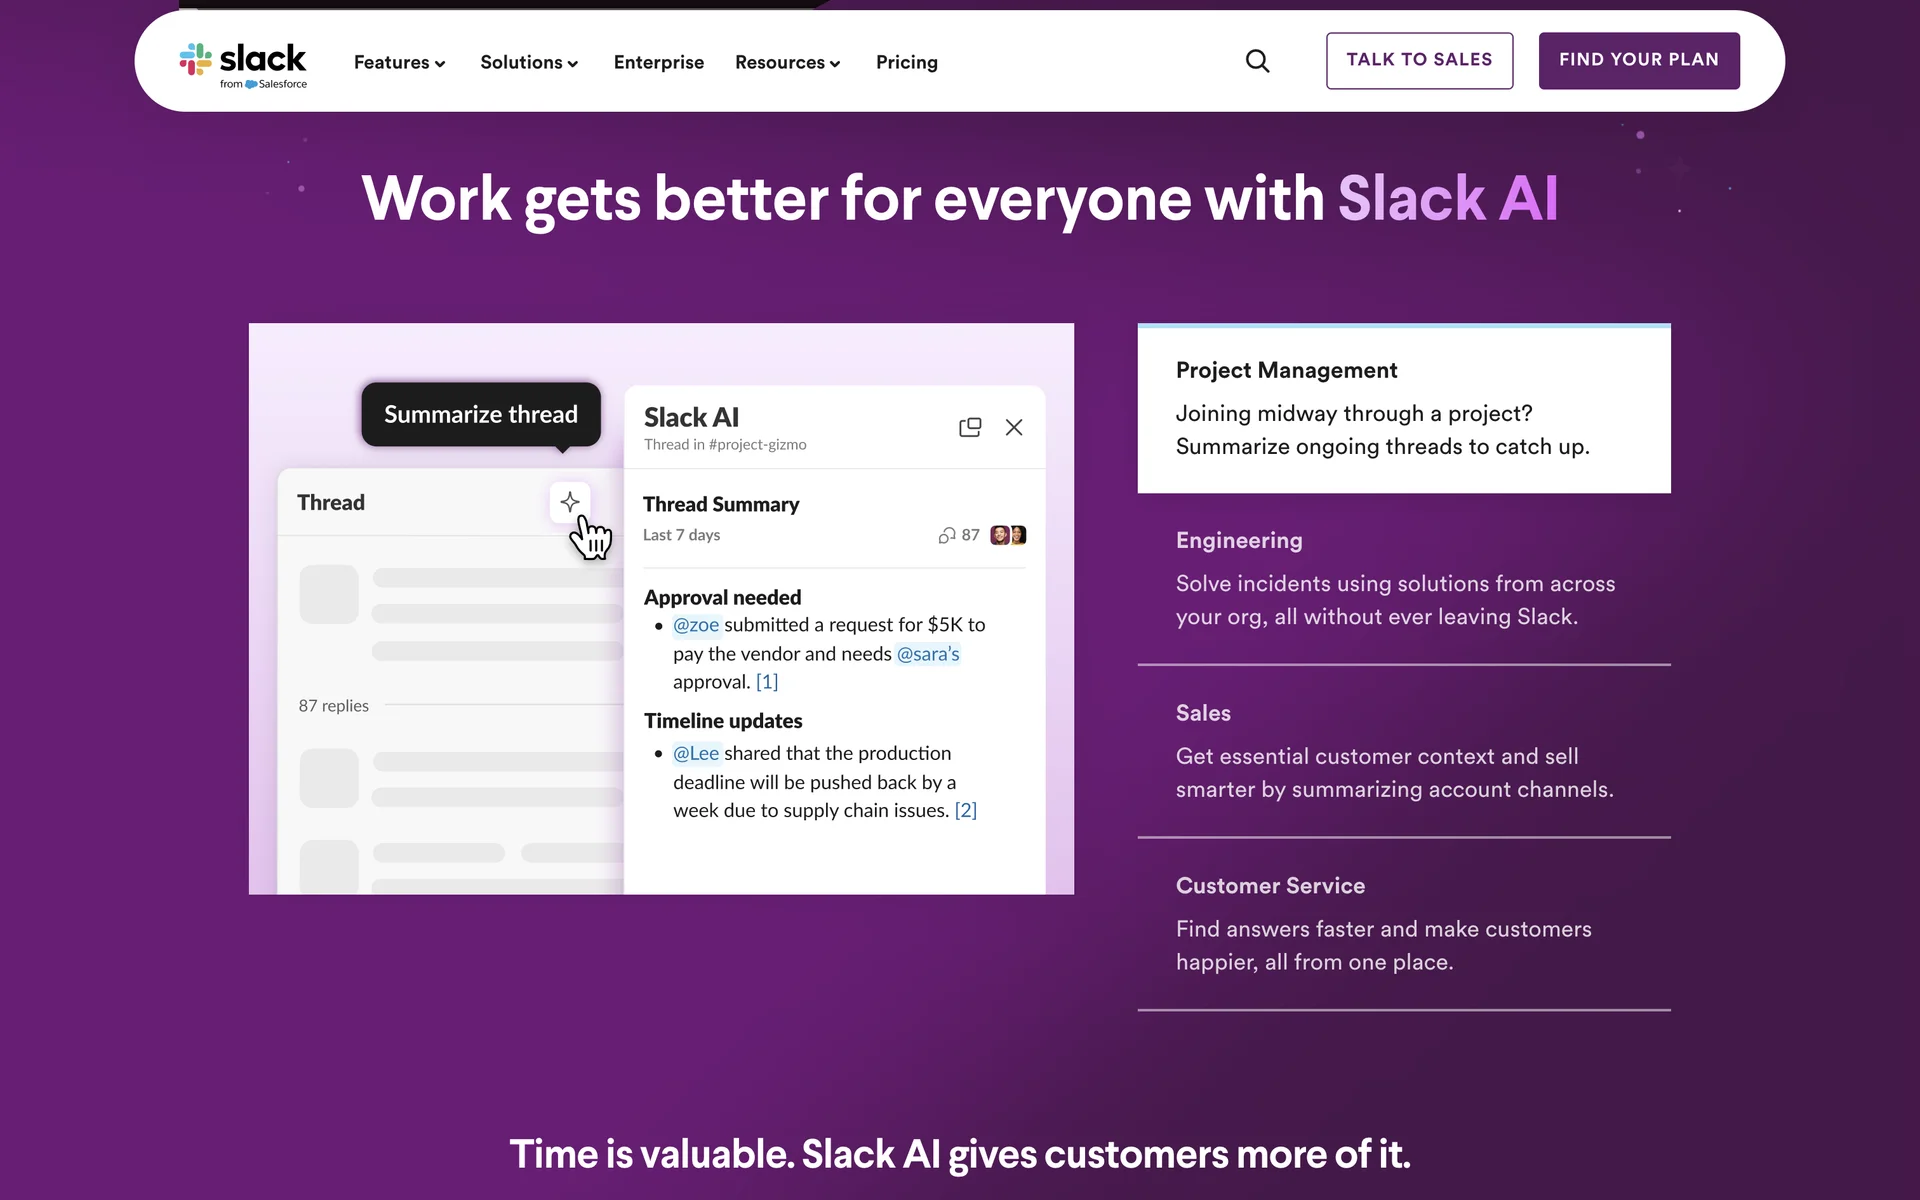Click citation link [2] in Timeline updates

tap(965, 811)
